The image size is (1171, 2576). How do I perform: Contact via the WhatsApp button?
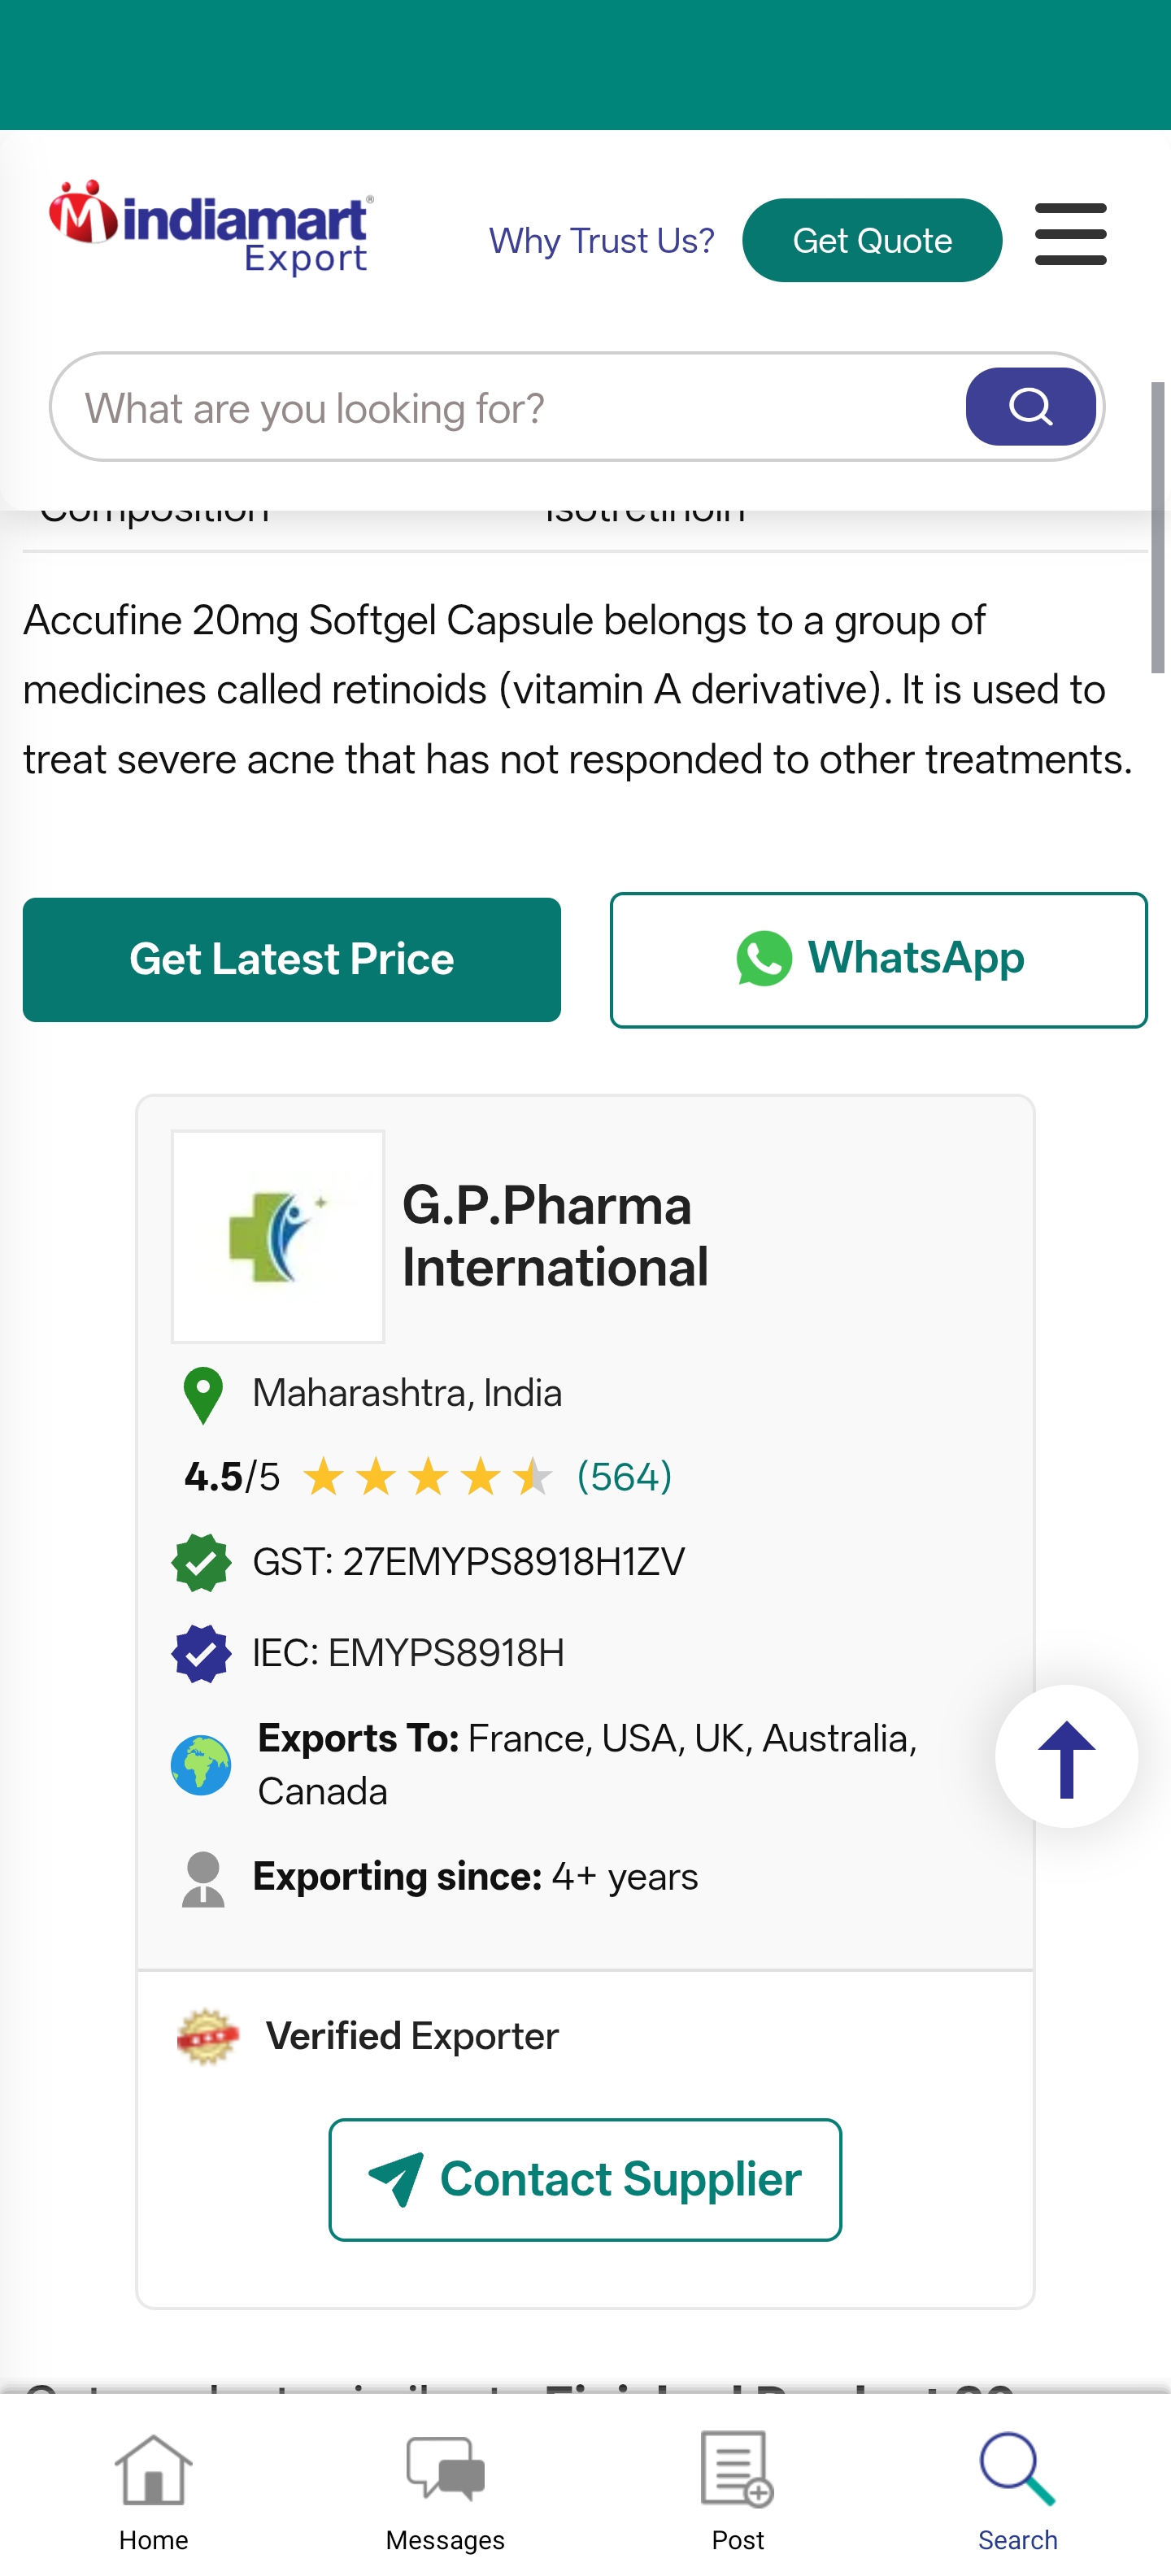pyautogui.click(x=878, y=959)
